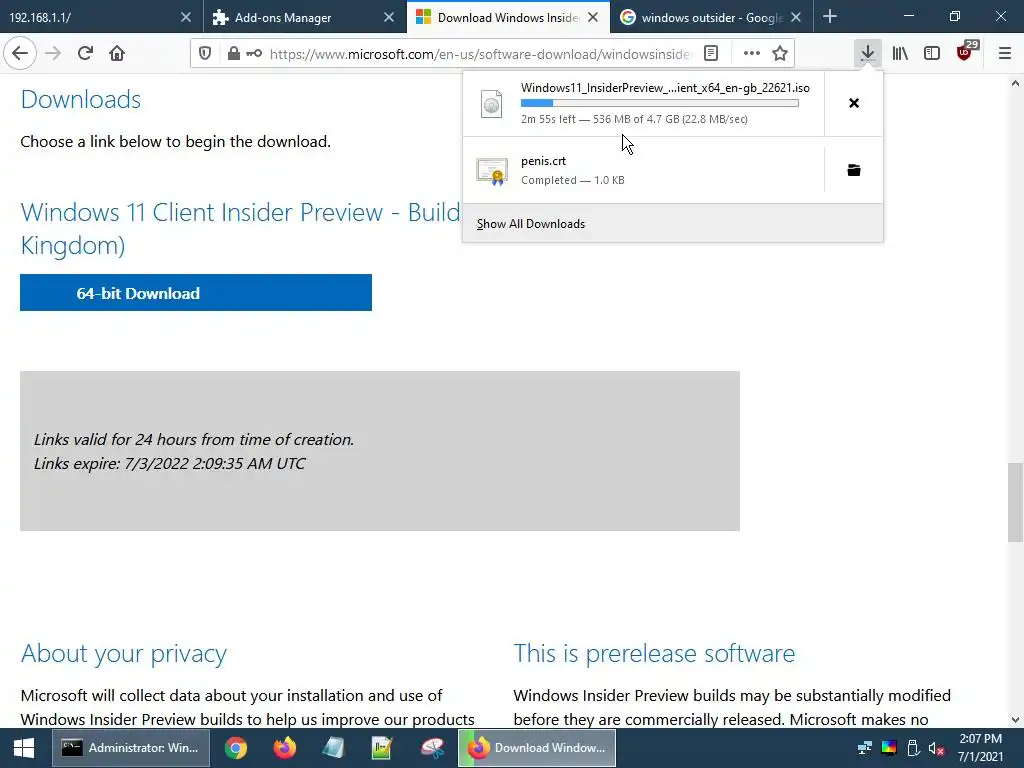Show sidebars button in toolbar

coord(932,54)
